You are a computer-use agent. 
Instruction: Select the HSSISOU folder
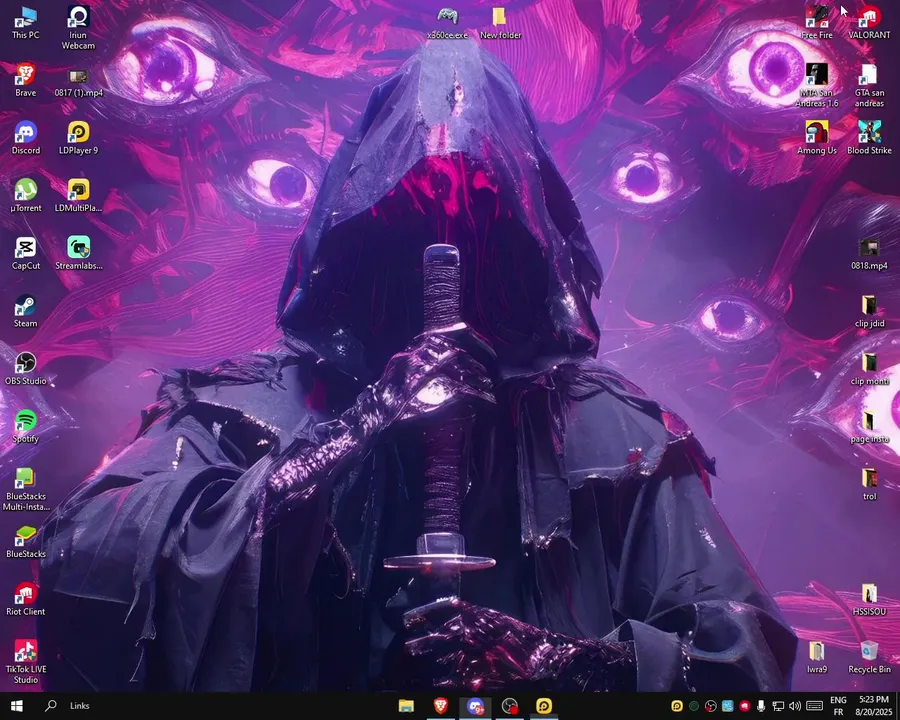coord(870,600)
